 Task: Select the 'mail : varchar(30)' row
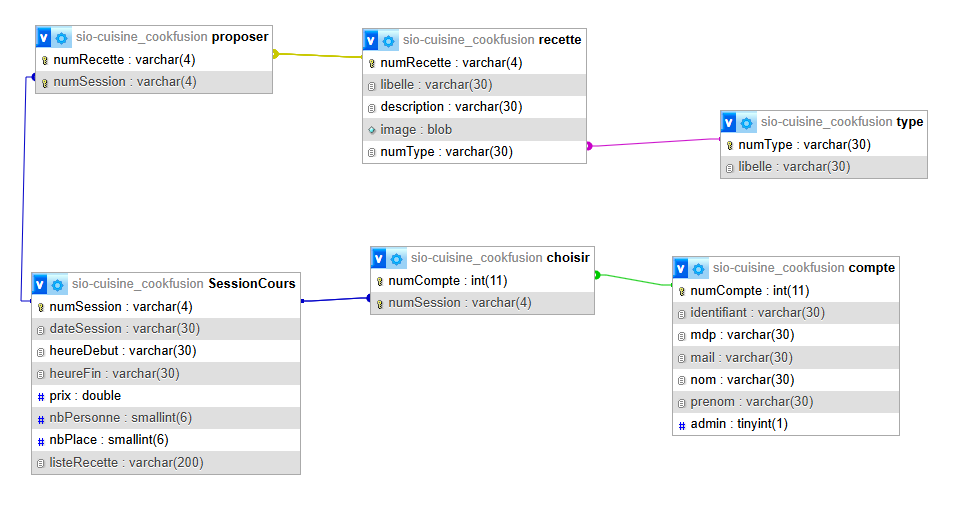coord(786,358)
